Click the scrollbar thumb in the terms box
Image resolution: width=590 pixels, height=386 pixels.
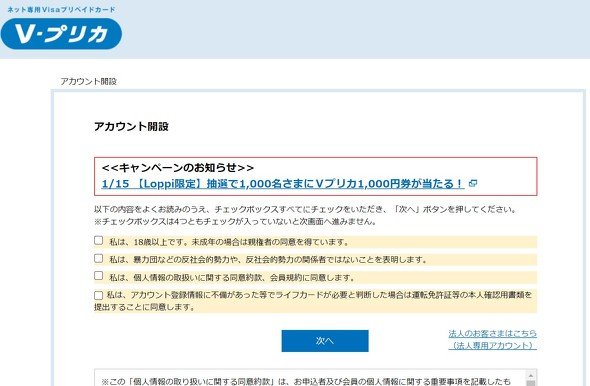531,383
